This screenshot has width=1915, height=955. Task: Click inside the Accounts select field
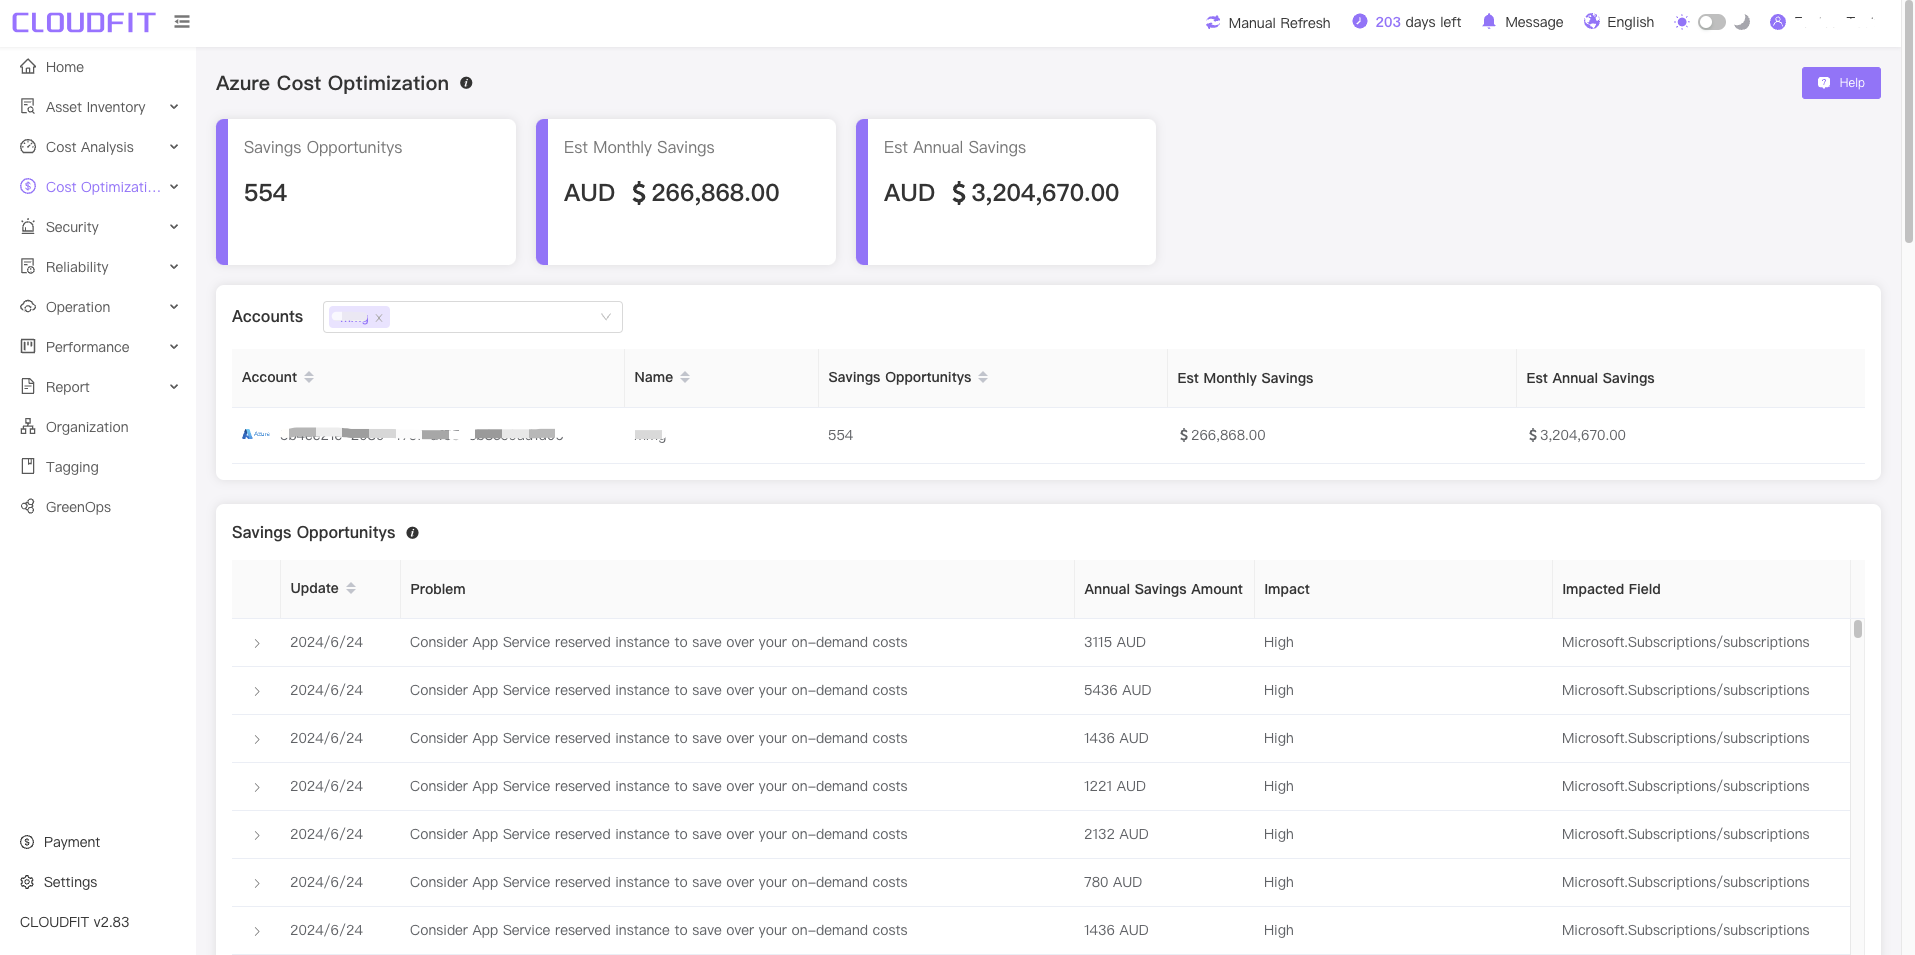coord(473,317)
